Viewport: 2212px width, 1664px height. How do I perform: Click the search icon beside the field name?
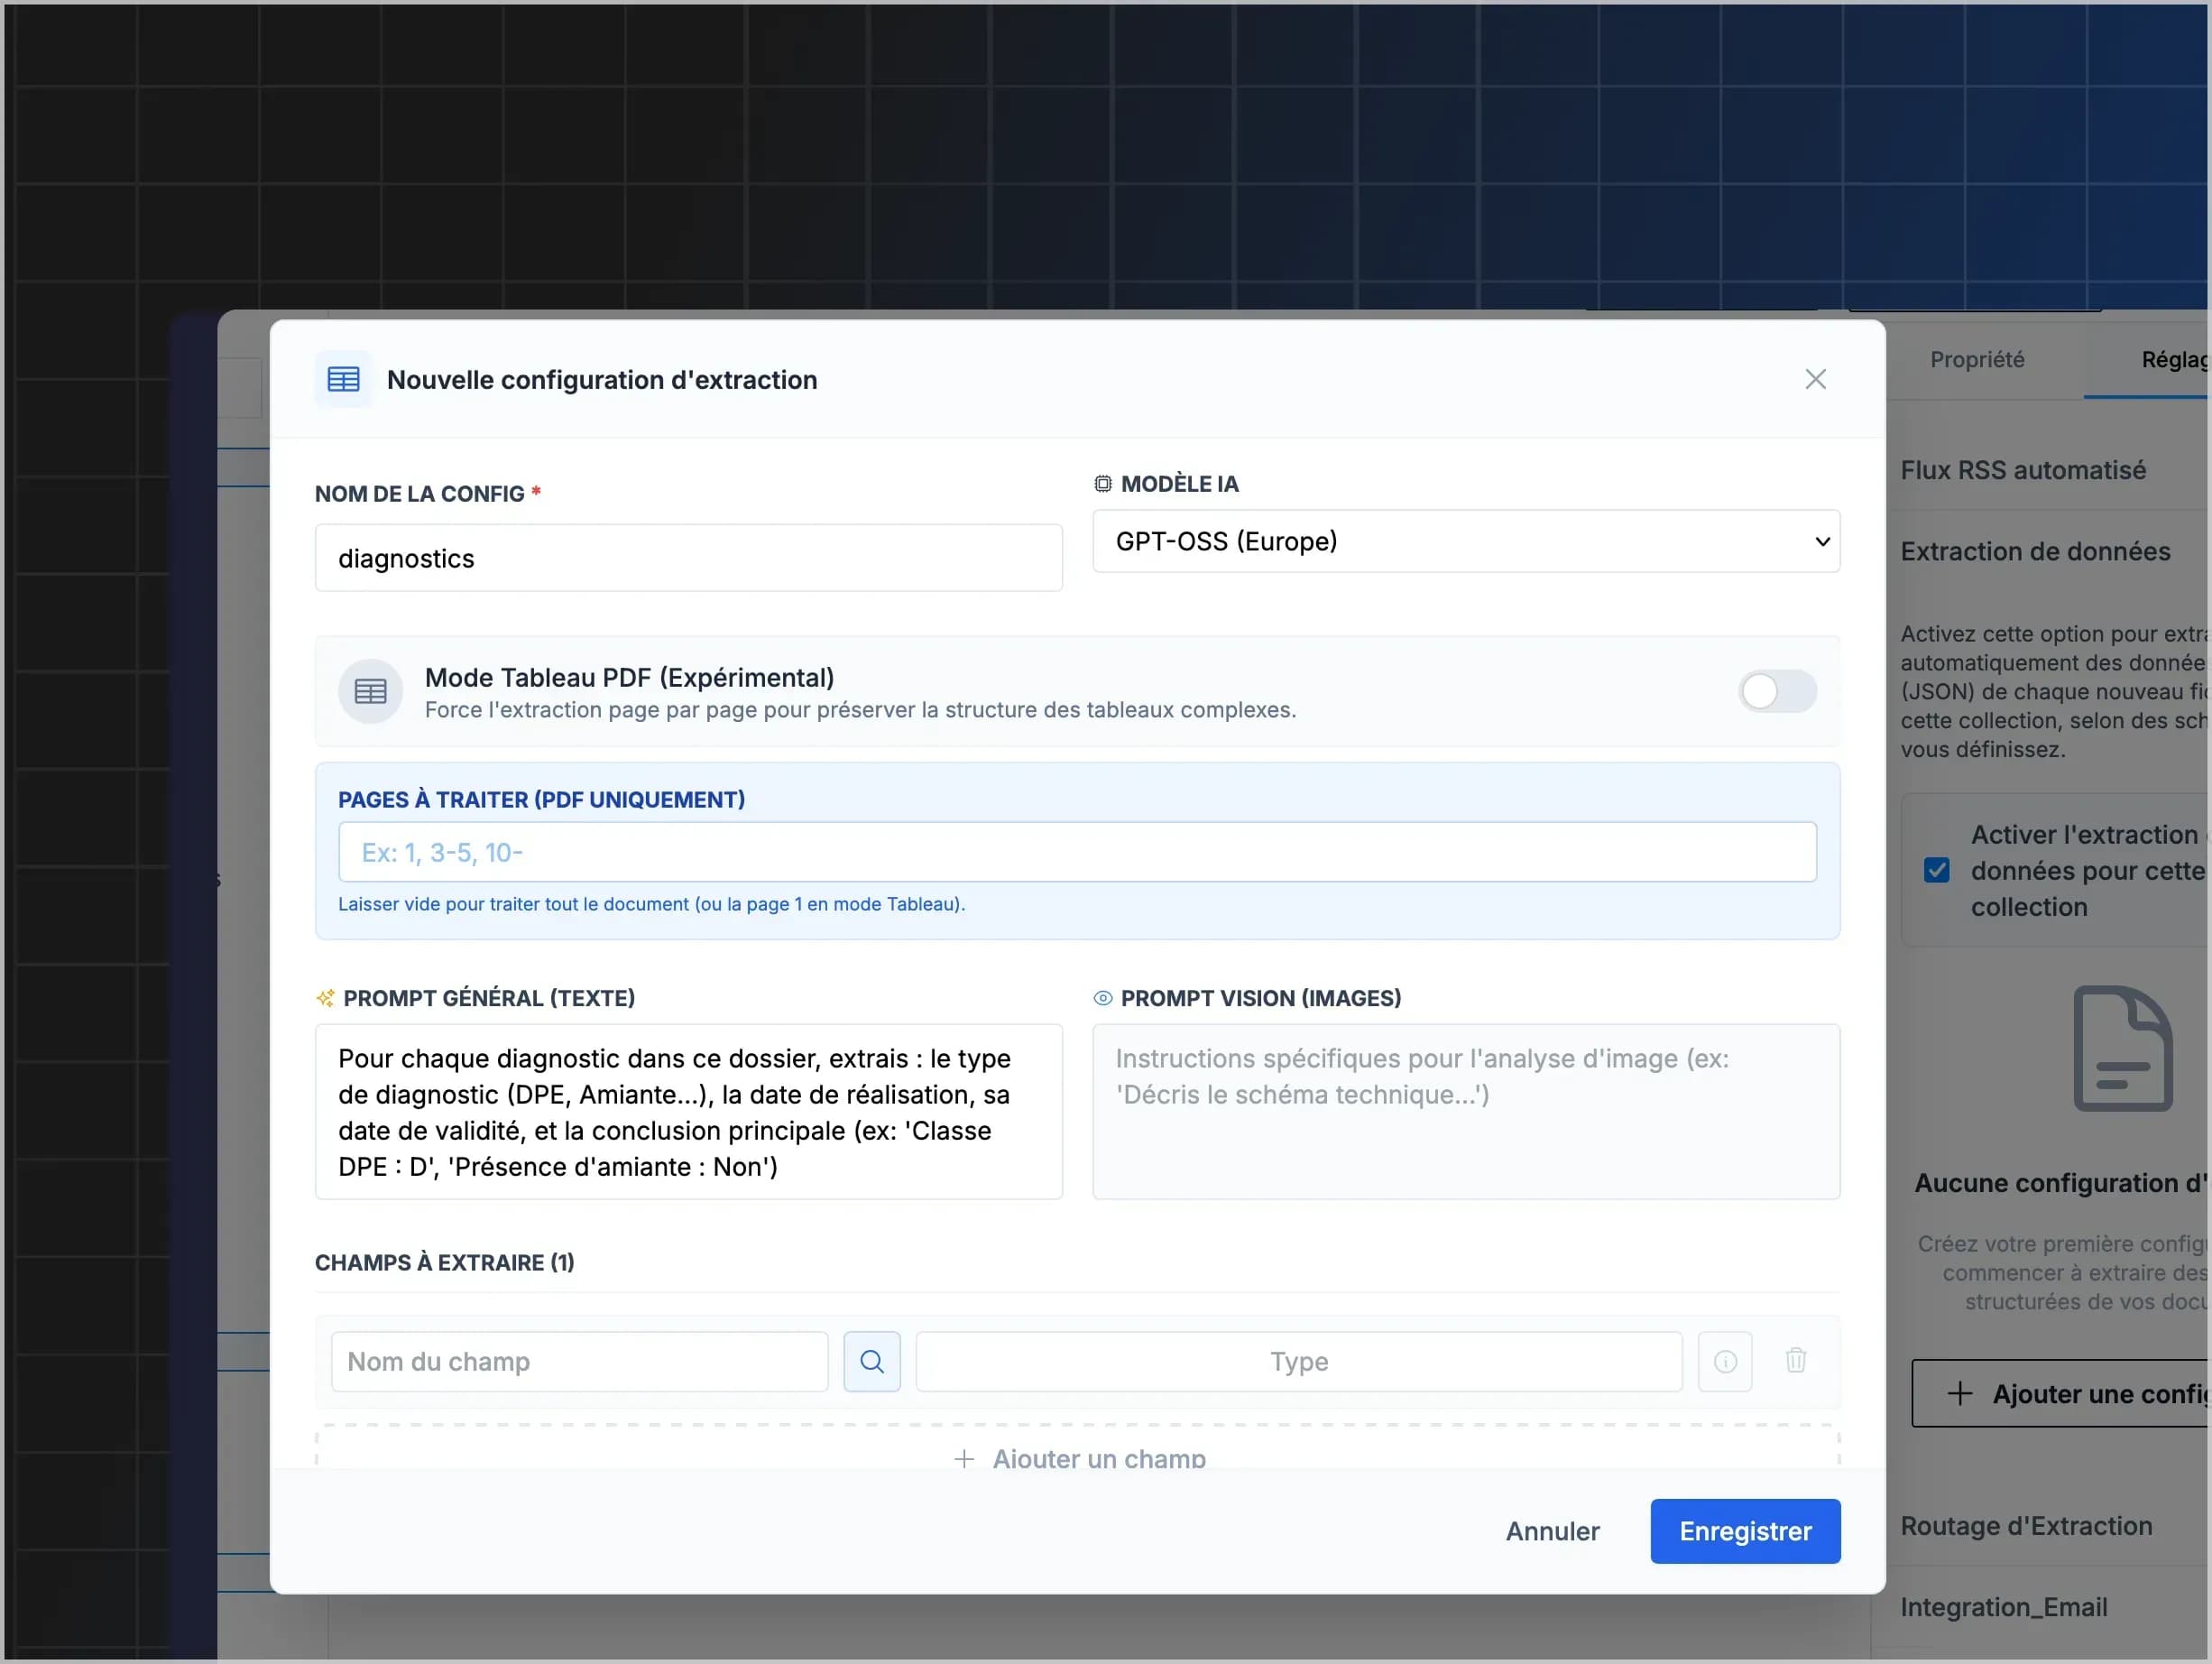pyautogui.click(x=871, y=1361)
